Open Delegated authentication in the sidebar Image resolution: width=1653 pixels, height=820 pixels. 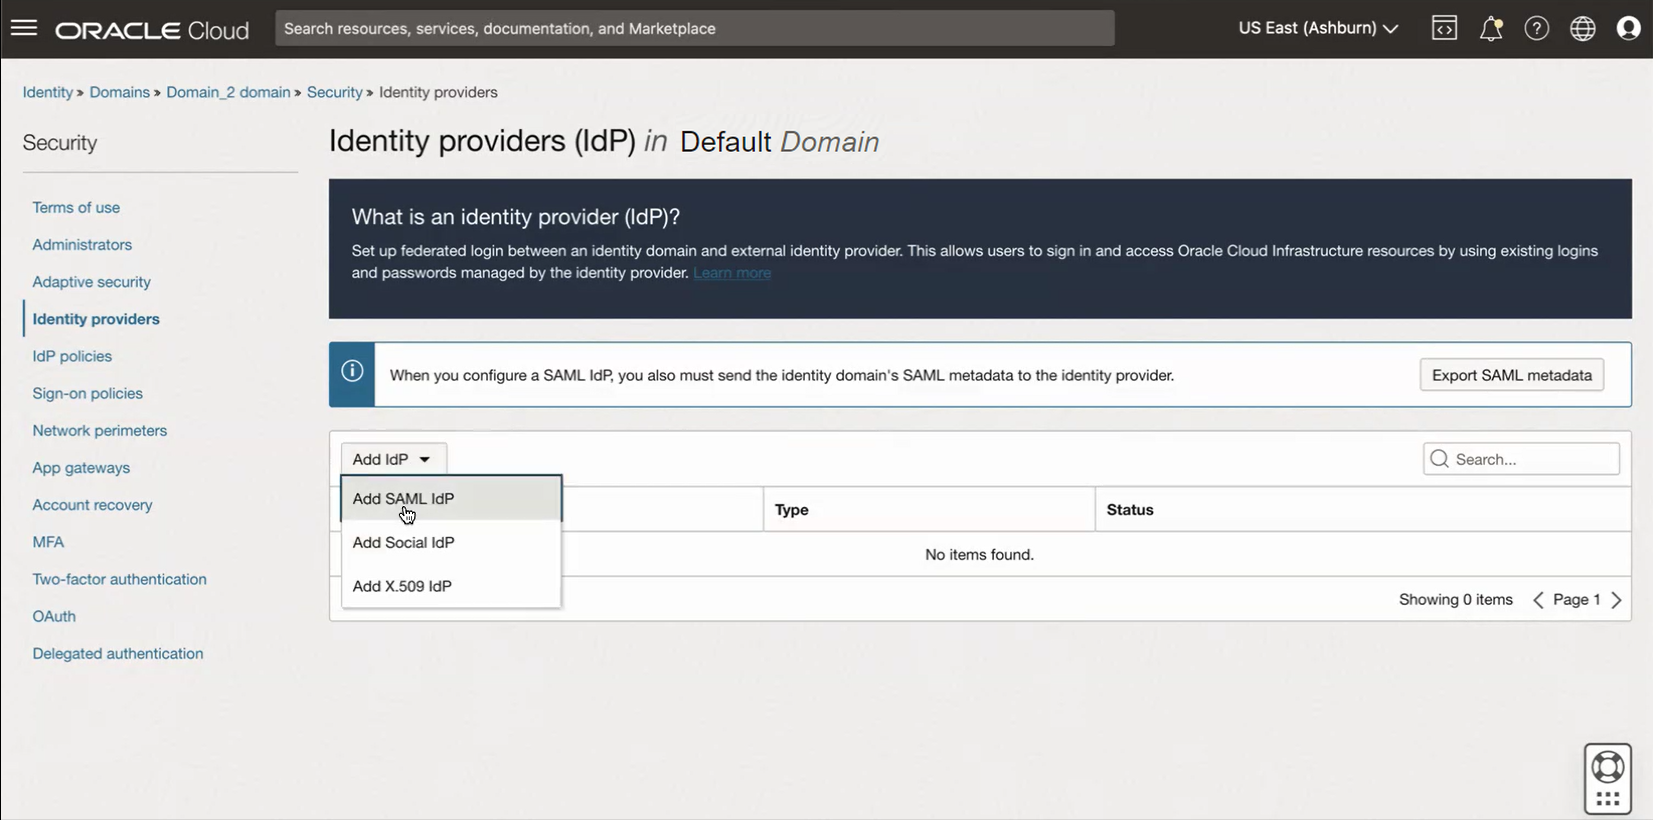pyautogui.click(x=117, y=654)
